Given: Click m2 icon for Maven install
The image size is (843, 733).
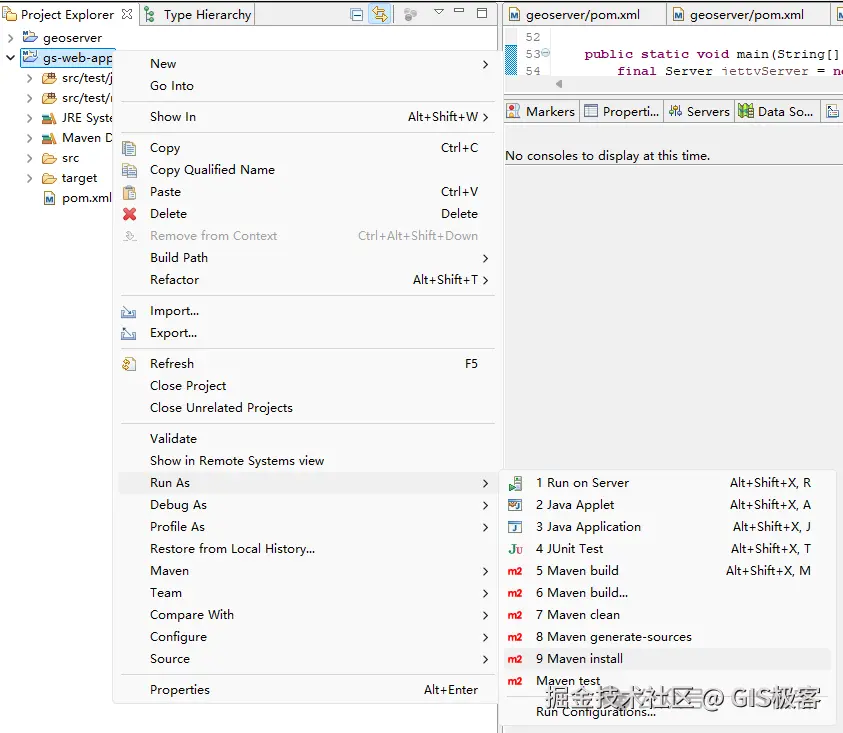Looking at the screenshot, I should point(515,659).
